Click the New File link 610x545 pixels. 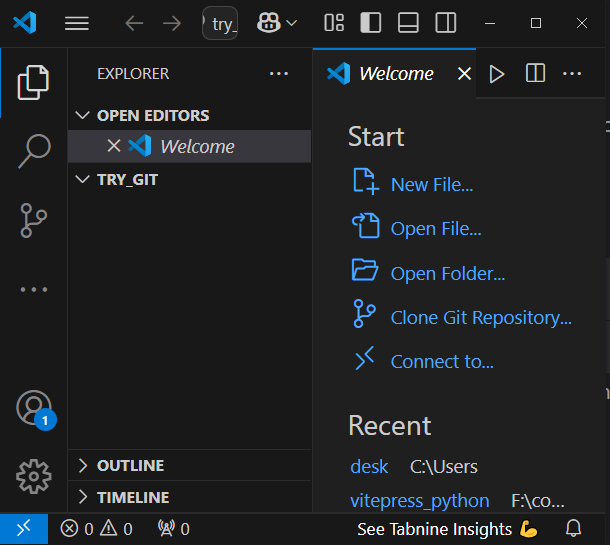pos(431,184)
